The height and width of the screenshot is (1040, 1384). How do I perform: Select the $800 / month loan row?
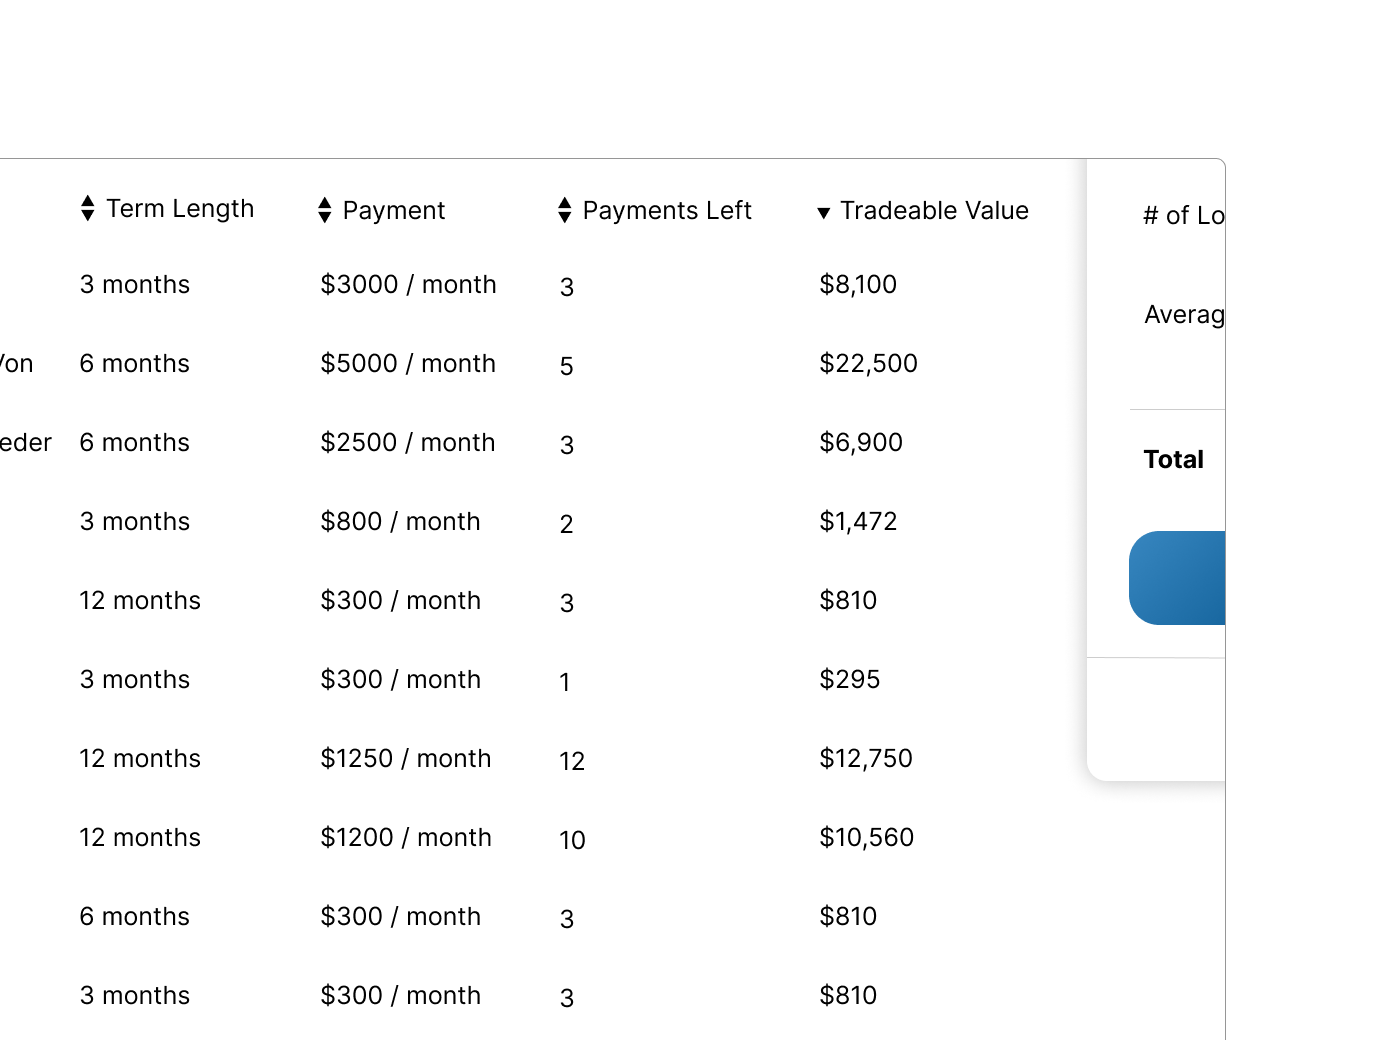400,522
